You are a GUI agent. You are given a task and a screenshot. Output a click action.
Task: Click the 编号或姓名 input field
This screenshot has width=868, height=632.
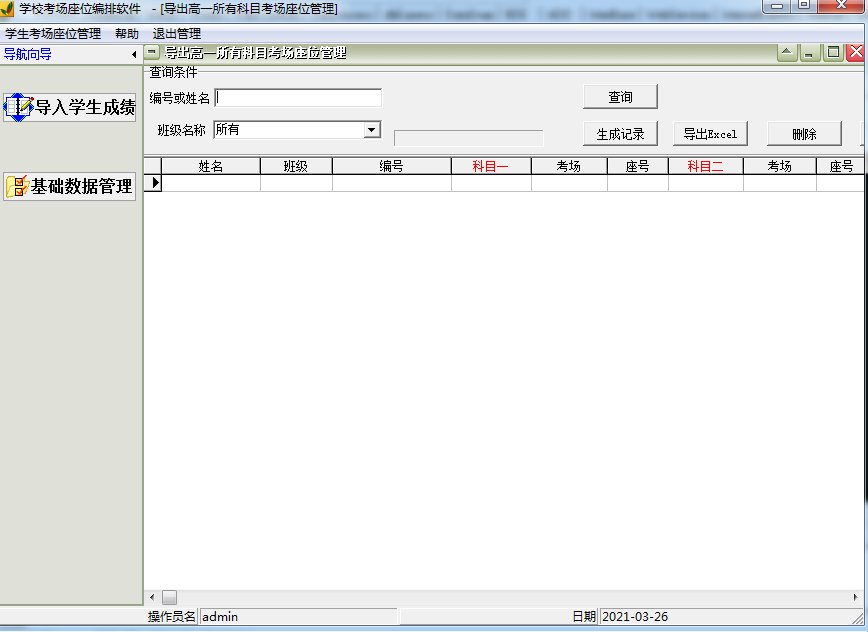point(298,98)
